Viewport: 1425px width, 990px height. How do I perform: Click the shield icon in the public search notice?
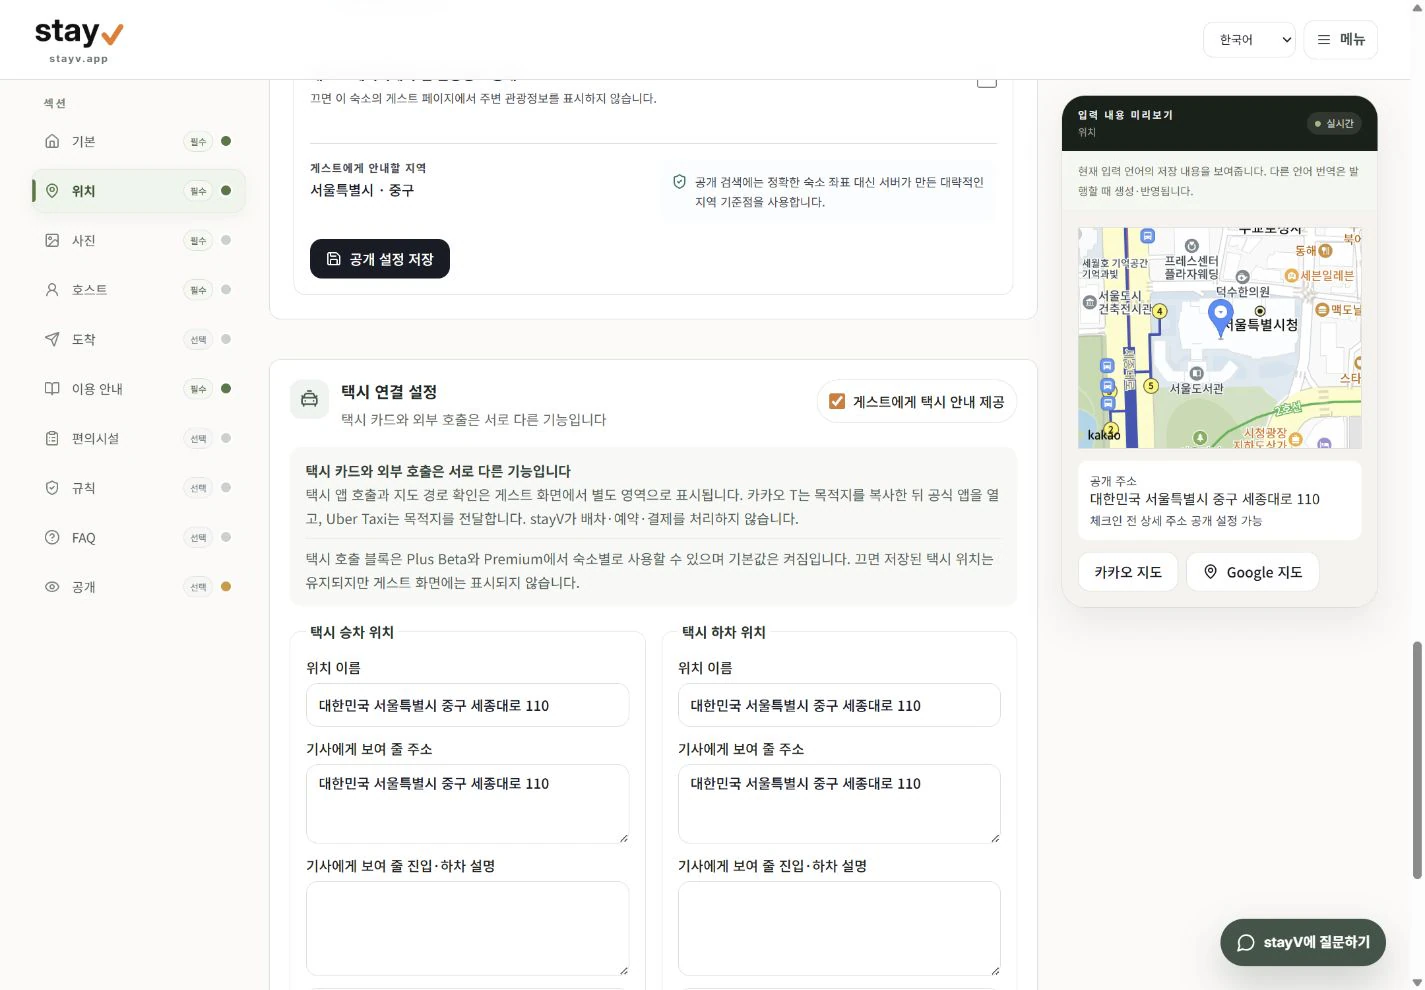click(679, 182)
